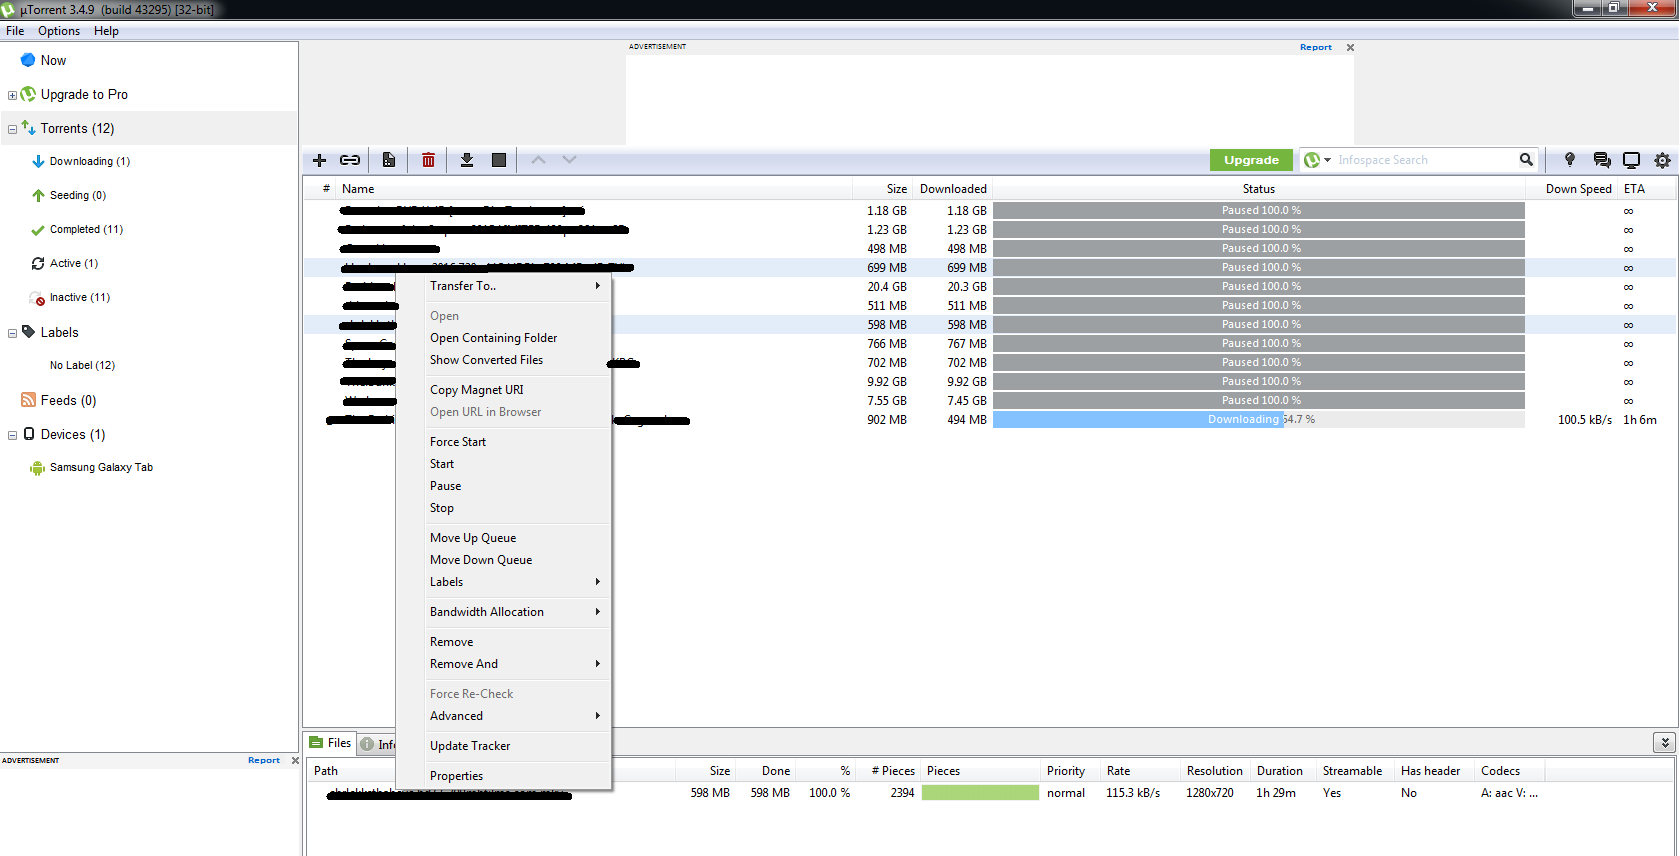Click the Inactive torrents icon
The height and width of the screenshot is (856, 1680).
(x=37, y=298)
